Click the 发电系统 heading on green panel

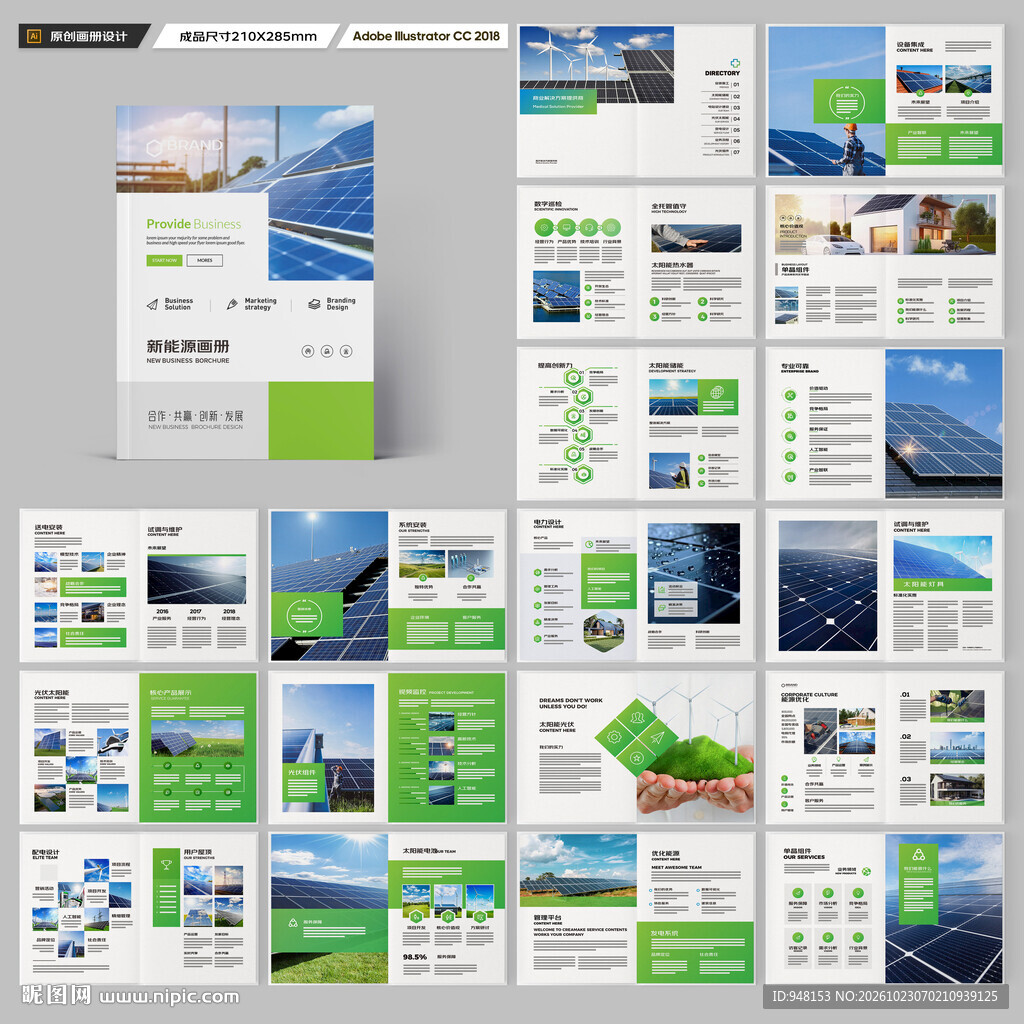664,933
